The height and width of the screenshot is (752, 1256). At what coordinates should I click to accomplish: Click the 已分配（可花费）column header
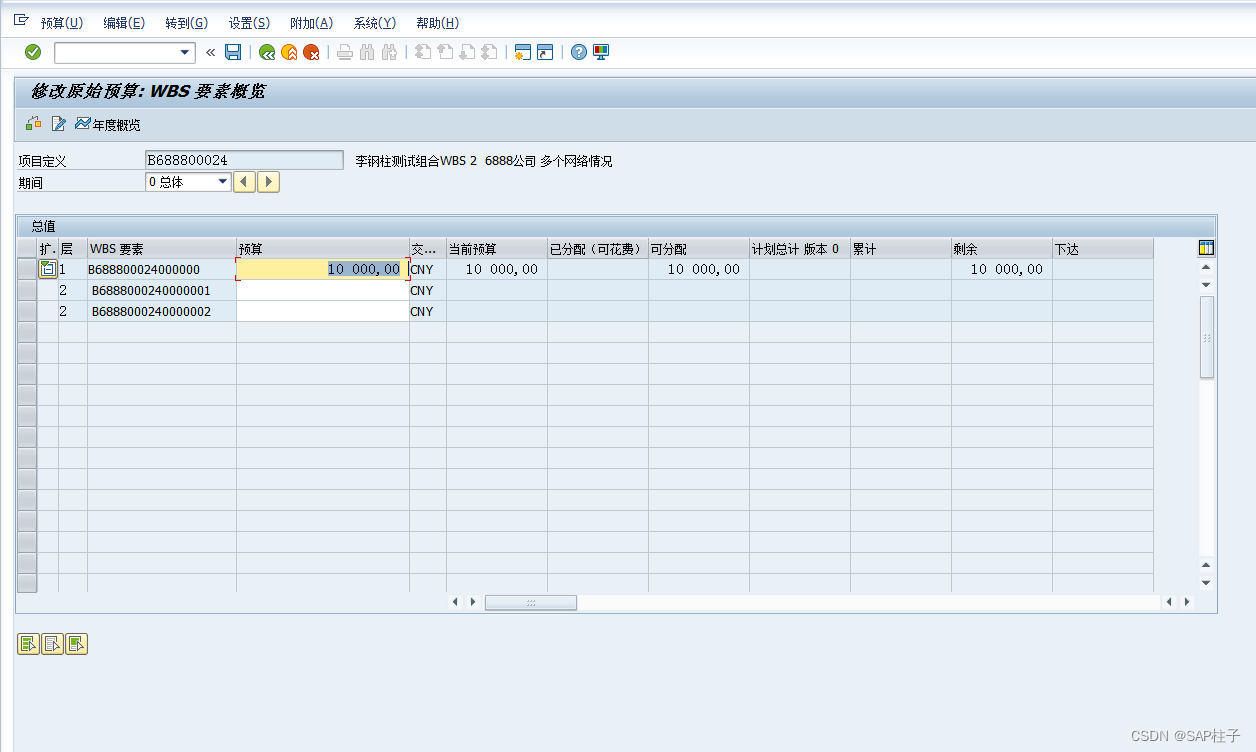coord(598,248)
